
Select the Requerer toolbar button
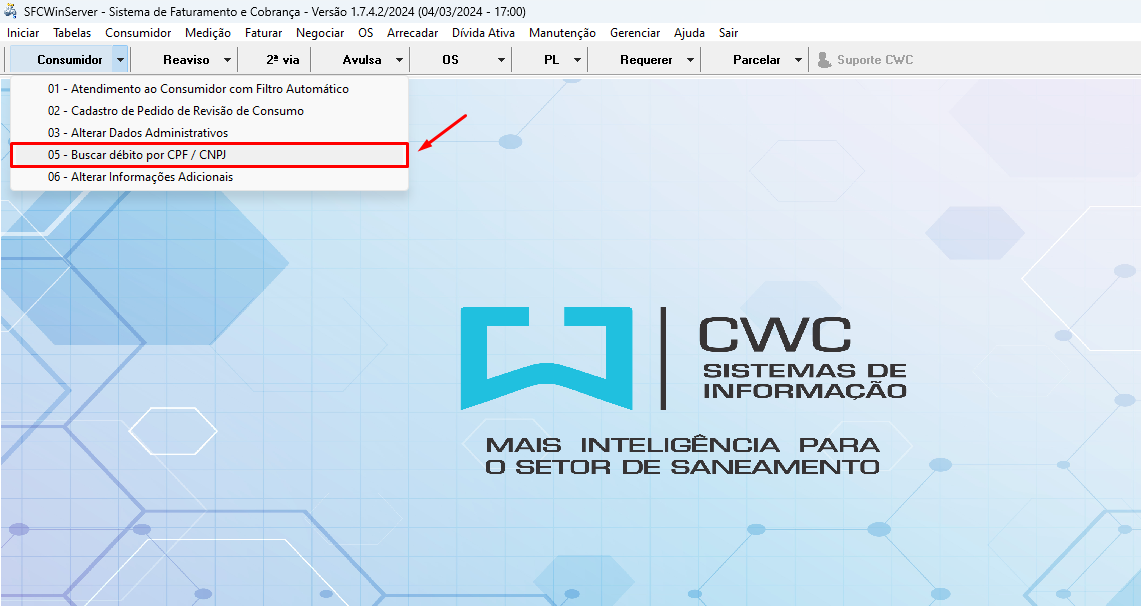pyautogui.click(x=644, y=59)
